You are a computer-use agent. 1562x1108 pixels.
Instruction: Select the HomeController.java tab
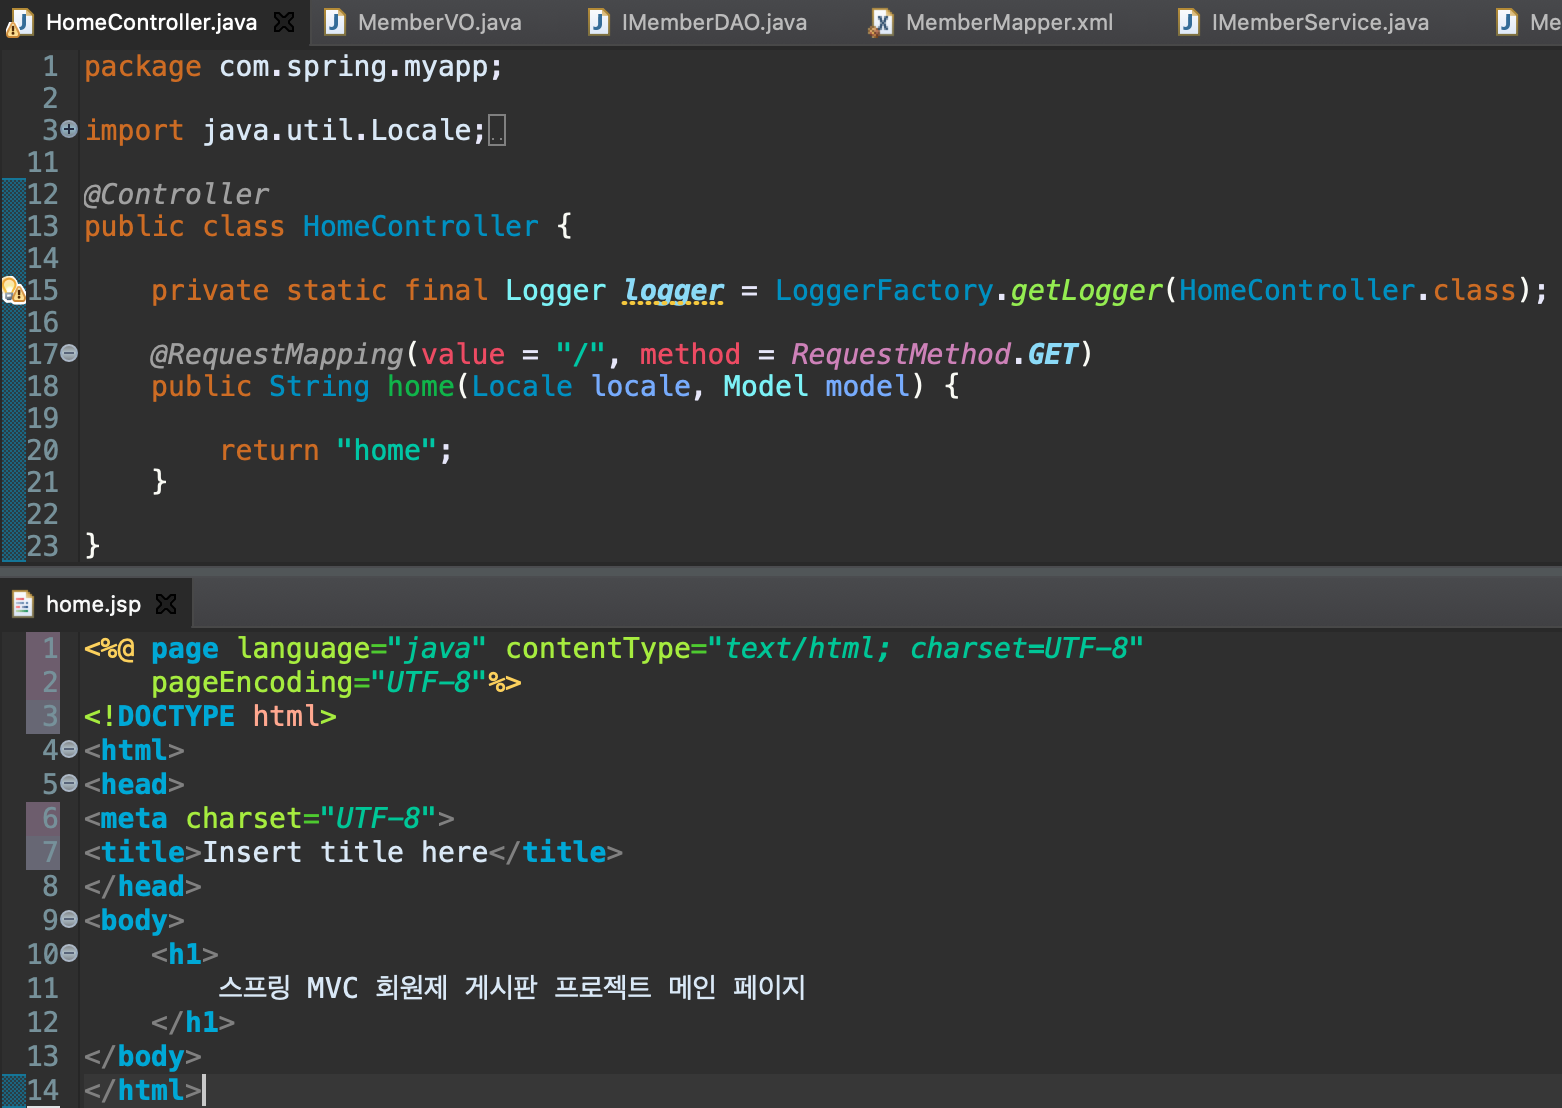click(151, 22)
